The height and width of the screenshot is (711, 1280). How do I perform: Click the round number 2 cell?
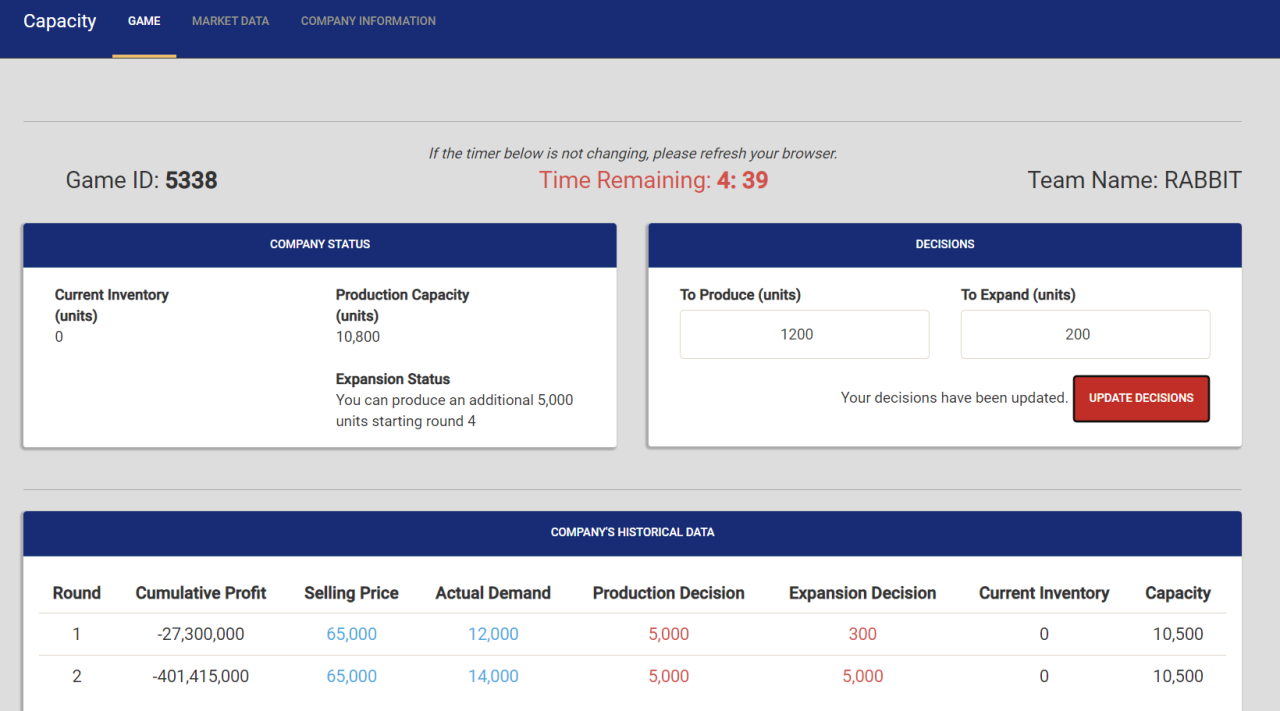click(x=77, y=676)
